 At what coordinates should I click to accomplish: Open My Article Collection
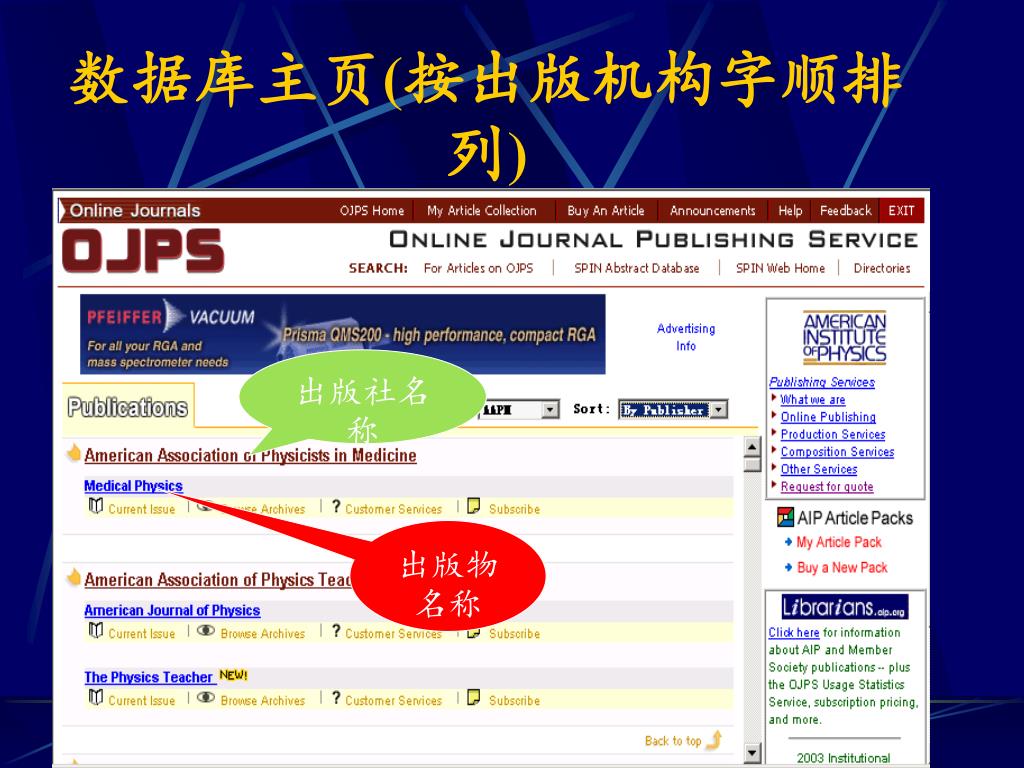pyautogui.click(x=481, y=211)
